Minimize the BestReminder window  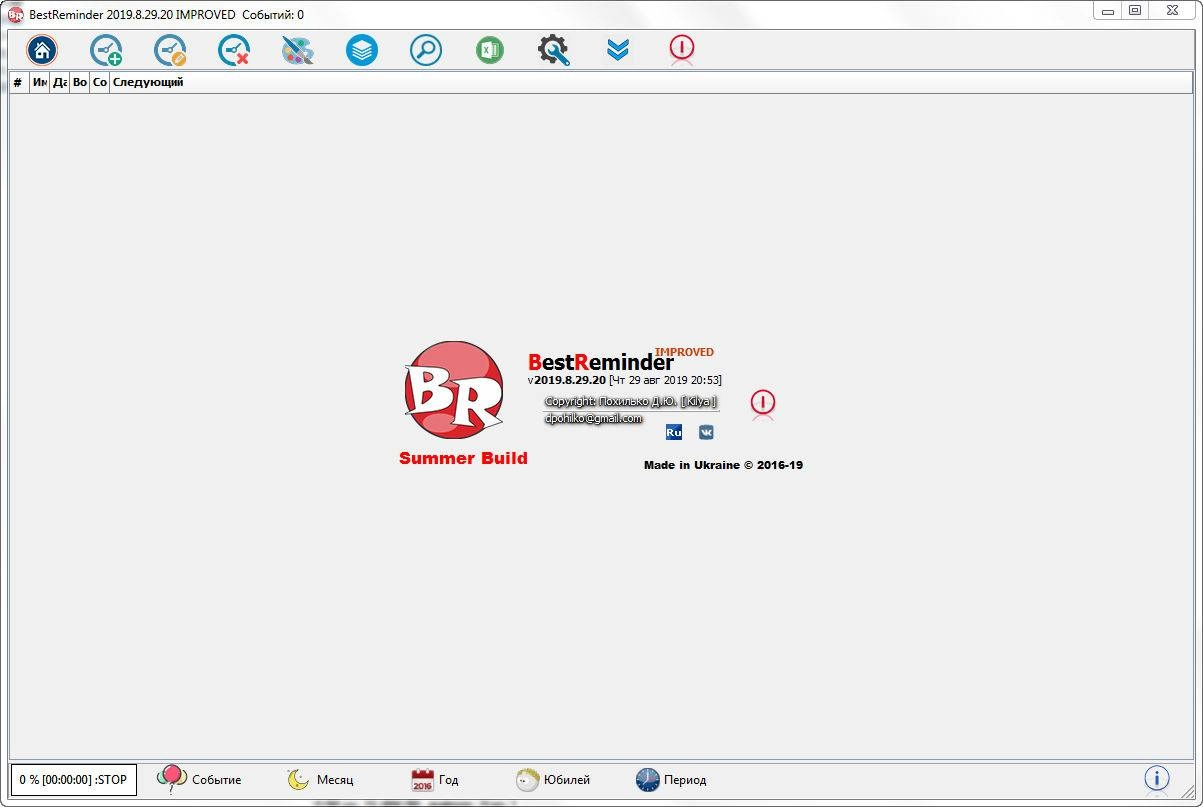pyautogui.click(x=1106, y=10)
